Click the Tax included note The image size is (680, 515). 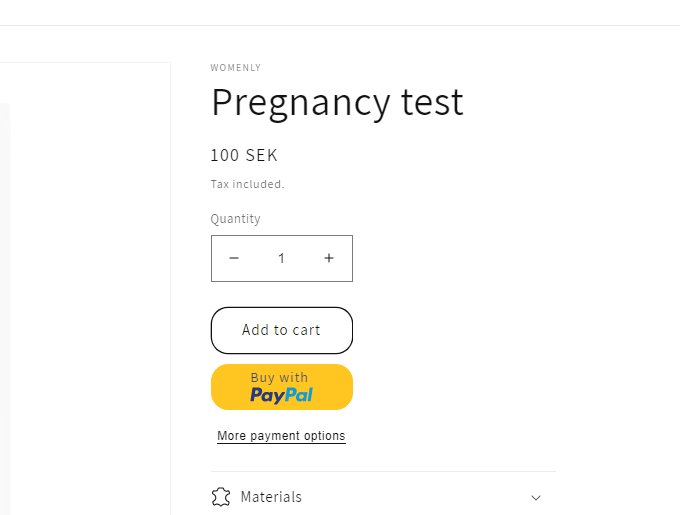click(x=247, y=184)
